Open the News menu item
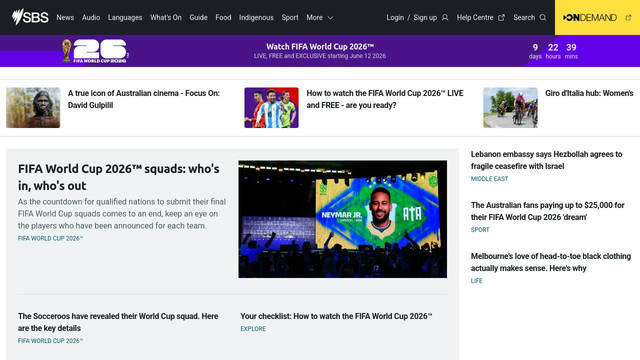 tap(65, 18)
